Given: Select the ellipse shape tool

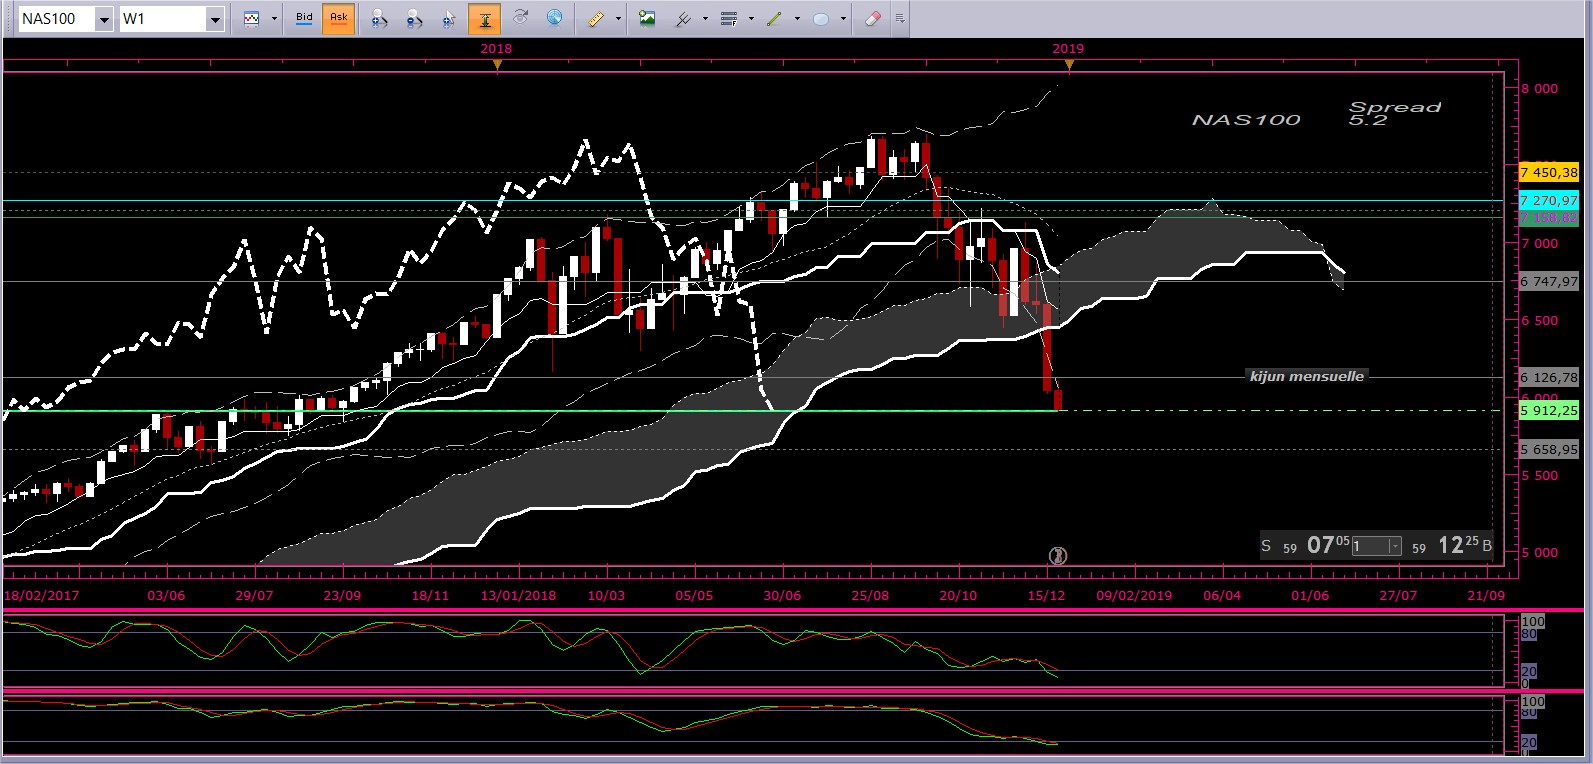Looking at the screenshot, I should pyautogui.click(x=821, y=19).
